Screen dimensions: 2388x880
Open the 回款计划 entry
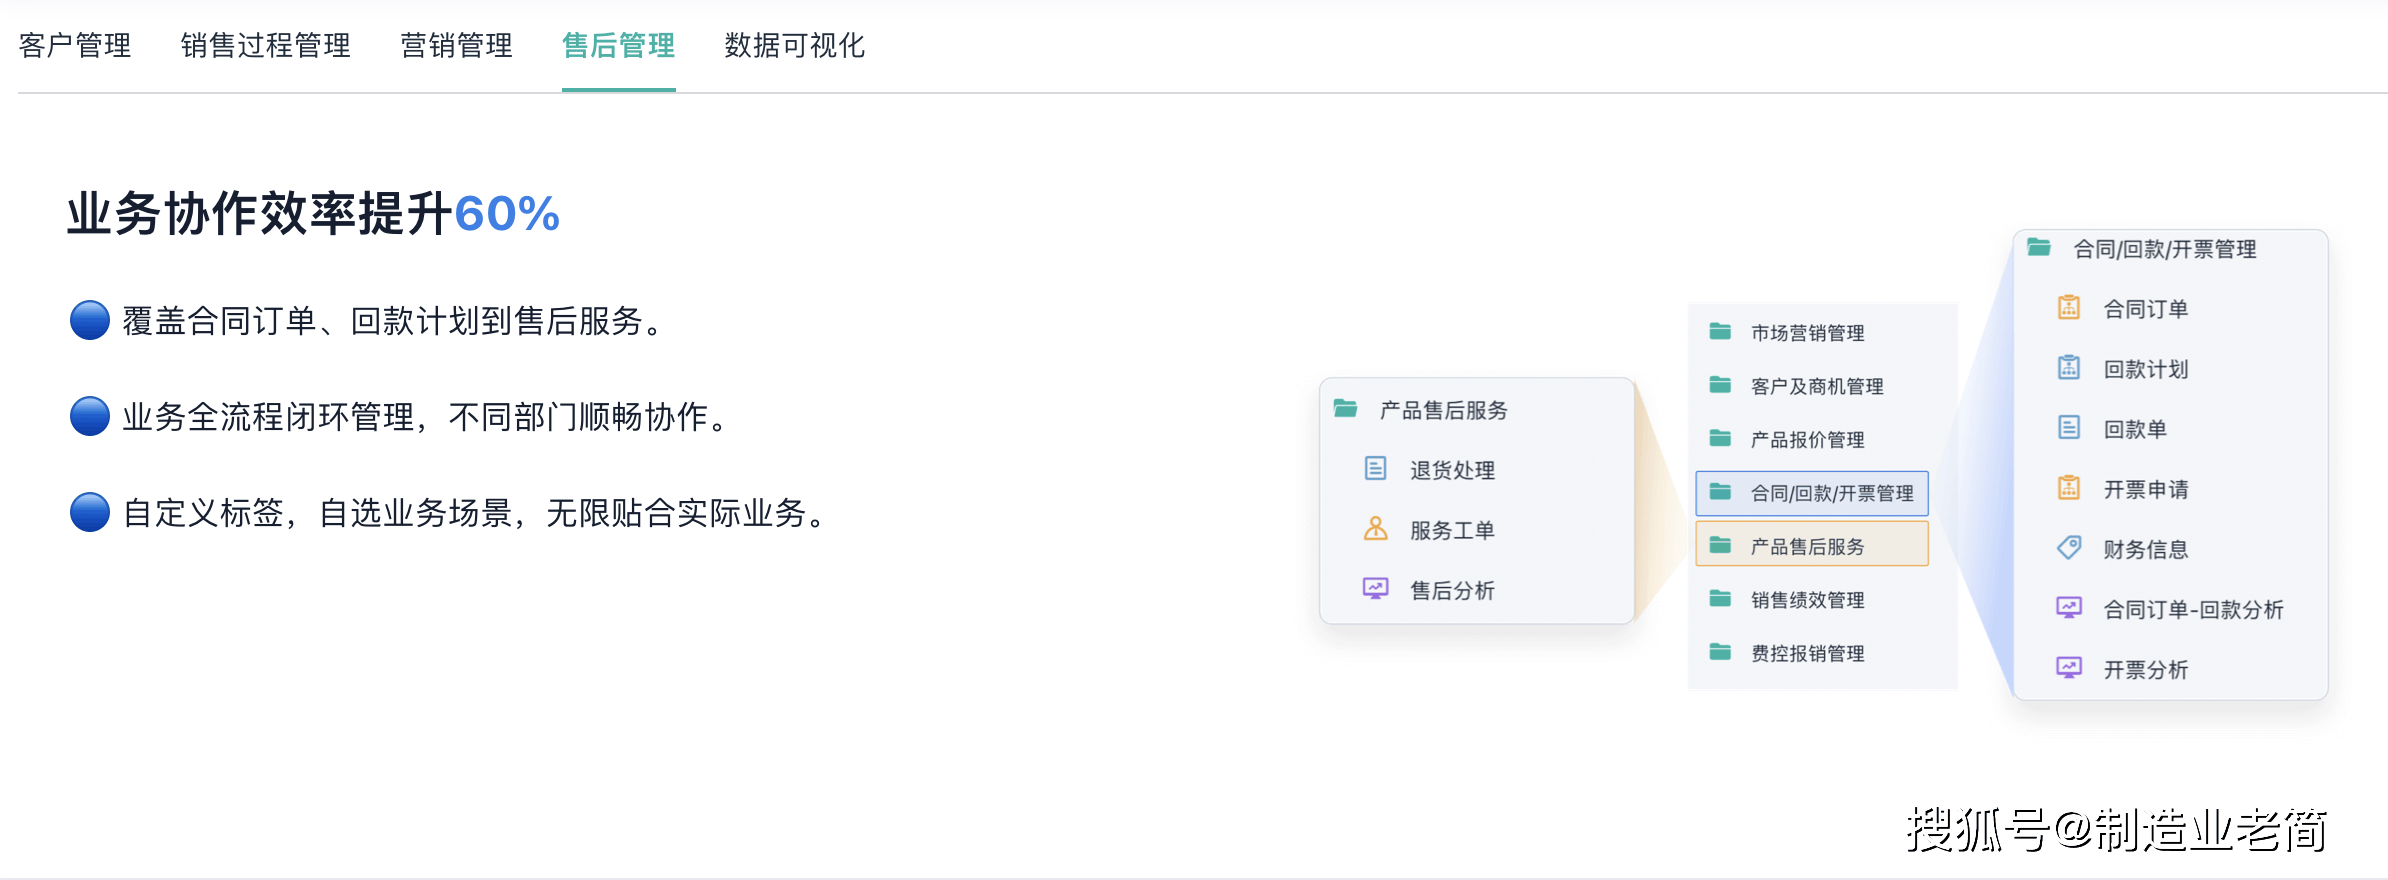coord(2146,369)
